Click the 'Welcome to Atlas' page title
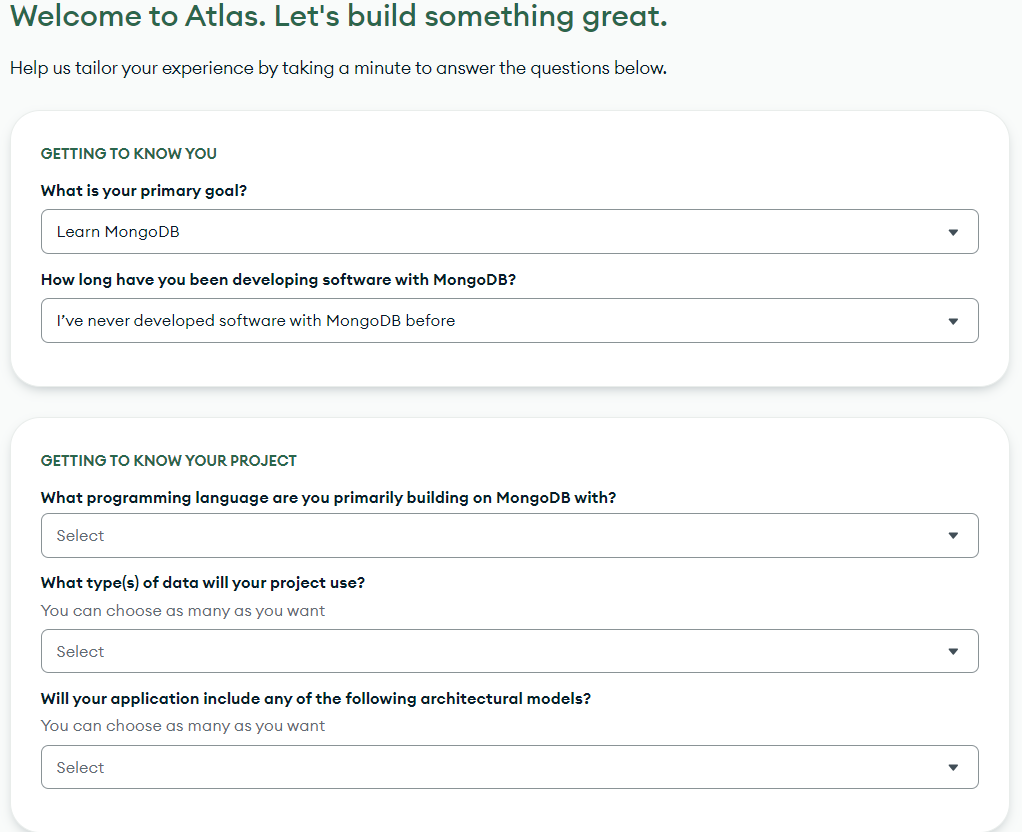 click(339, 16)
